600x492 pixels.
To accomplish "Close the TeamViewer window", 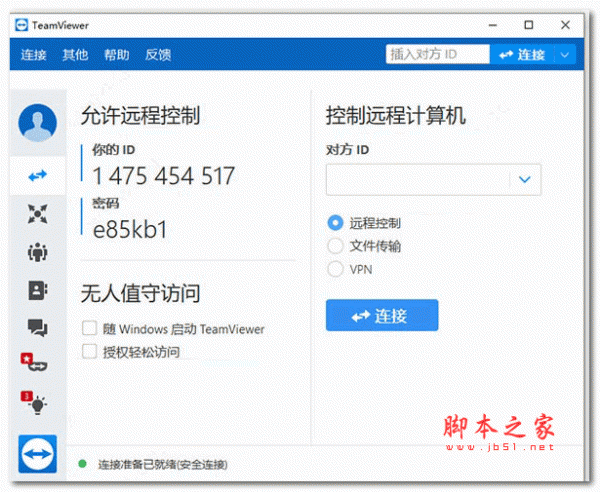I will tap(565, 25).
